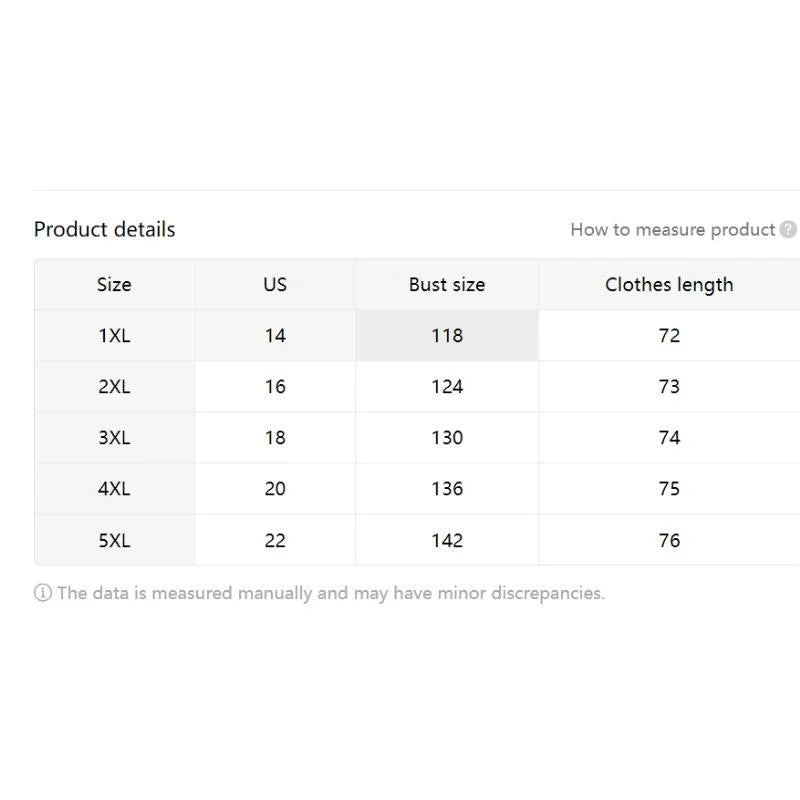The height and width of the screenshot is (800, 800).
Task: Select the 142 bust size cell
Action: [447, 541]
